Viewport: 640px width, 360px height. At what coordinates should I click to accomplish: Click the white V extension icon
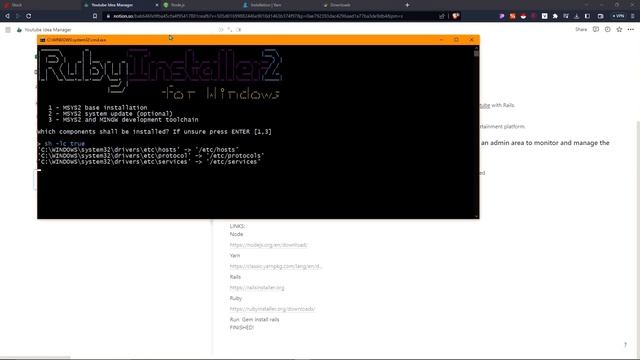click(544, 16)
